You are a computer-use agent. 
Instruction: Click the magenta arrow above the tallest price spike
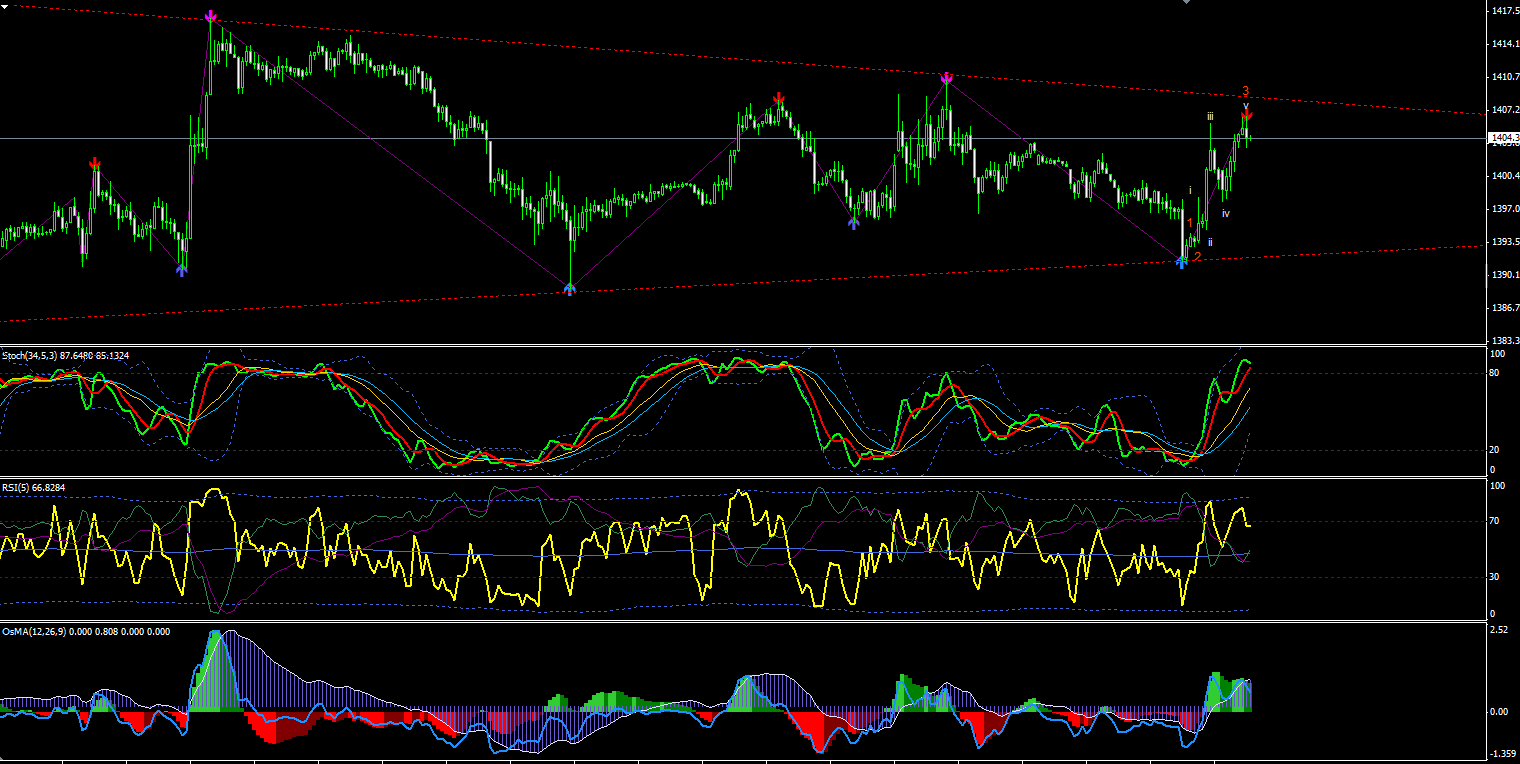pos(210,17)
